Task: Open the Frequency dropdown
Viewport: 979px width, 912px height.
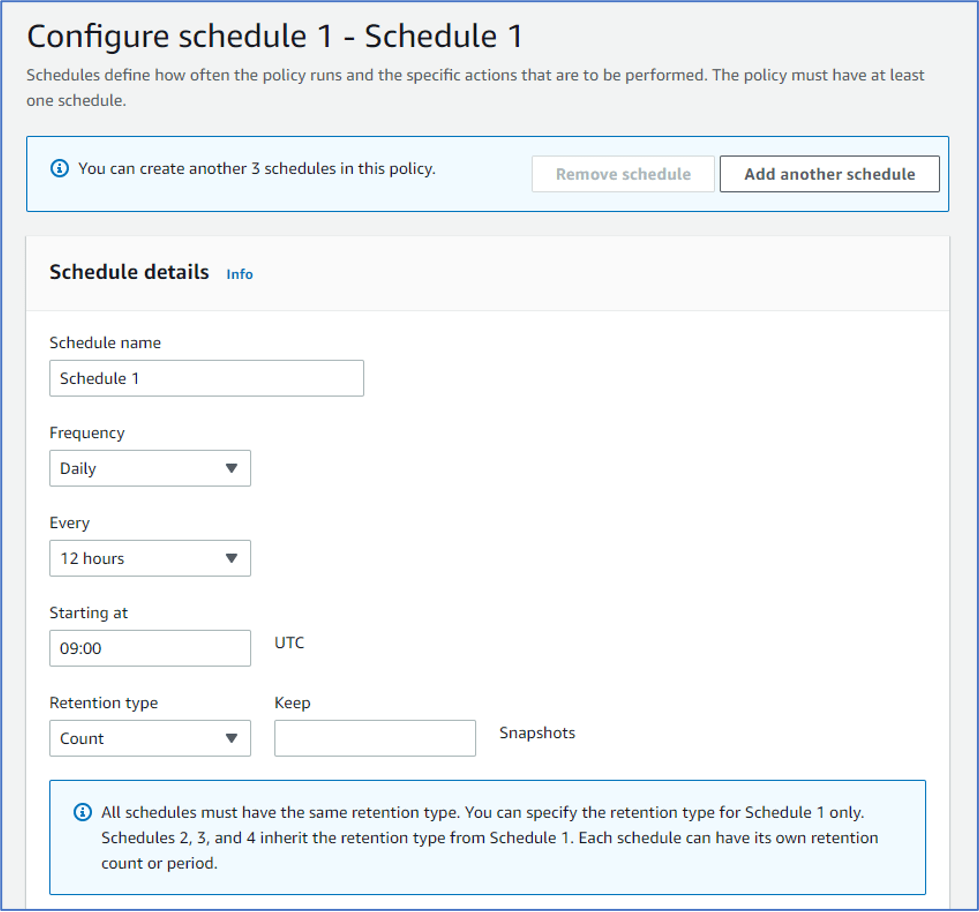Action: pos(150,468)
